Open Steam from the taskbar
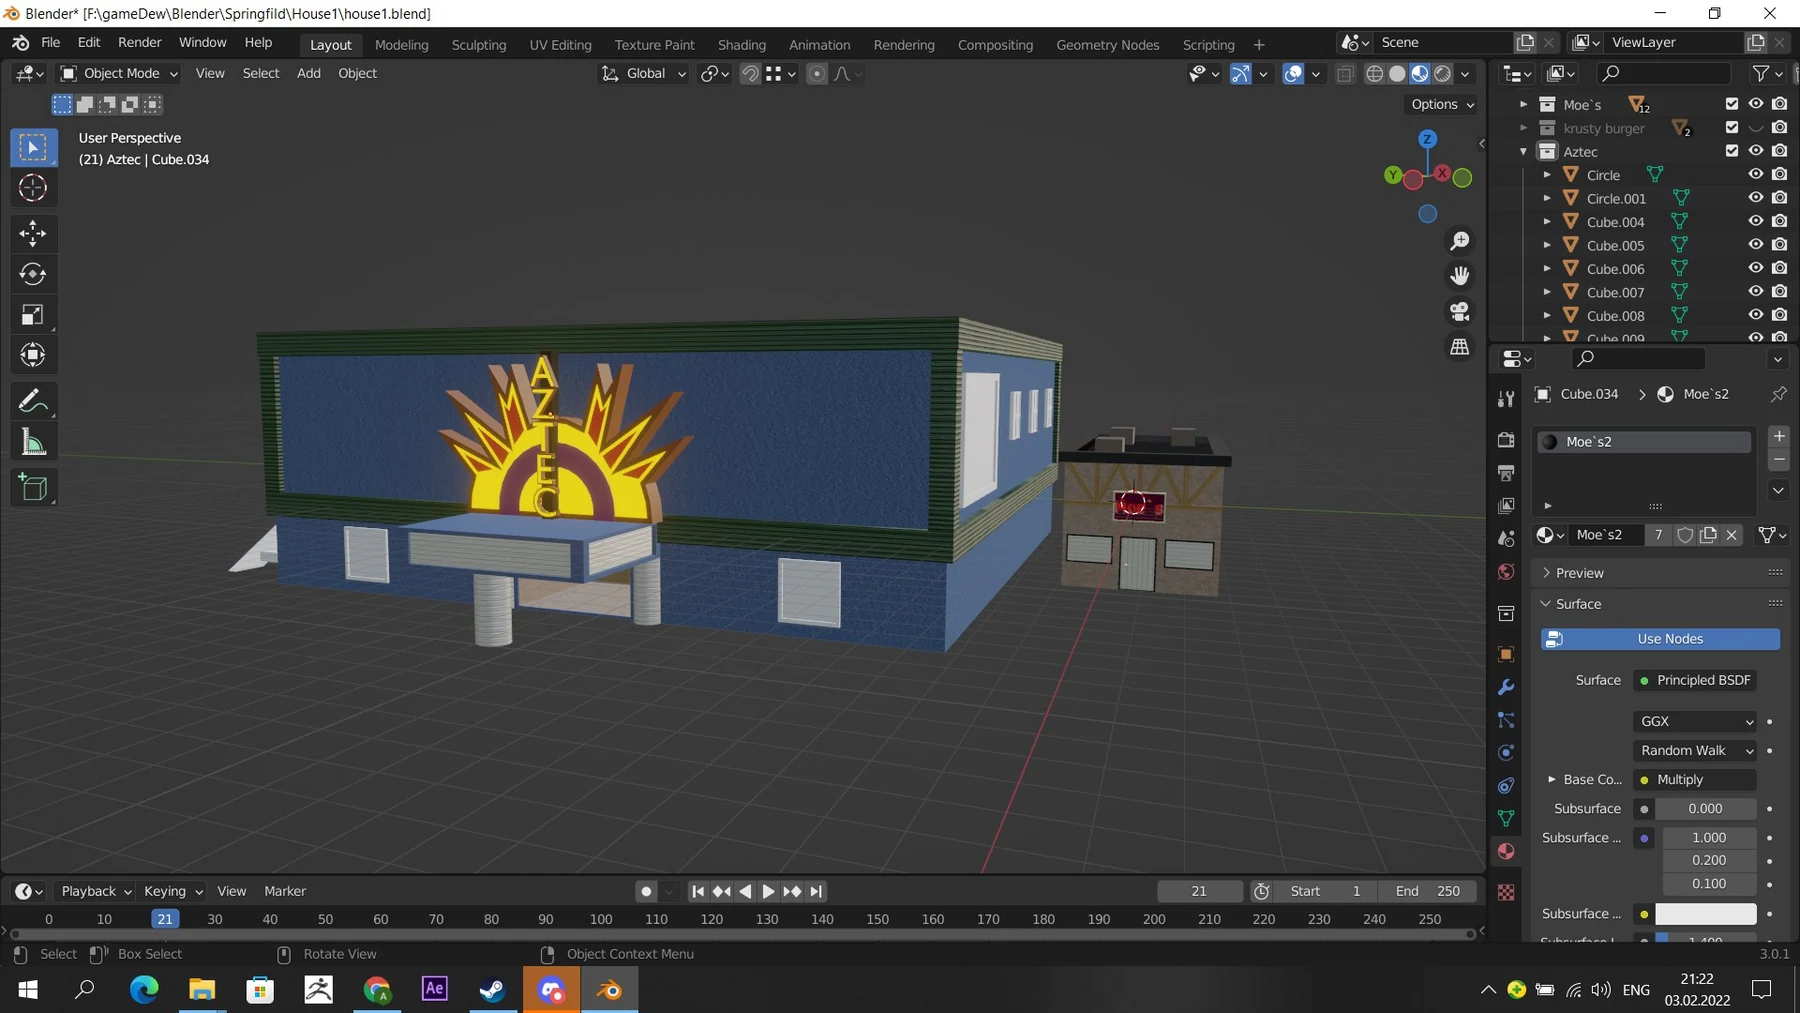 (x=493, y=990)
